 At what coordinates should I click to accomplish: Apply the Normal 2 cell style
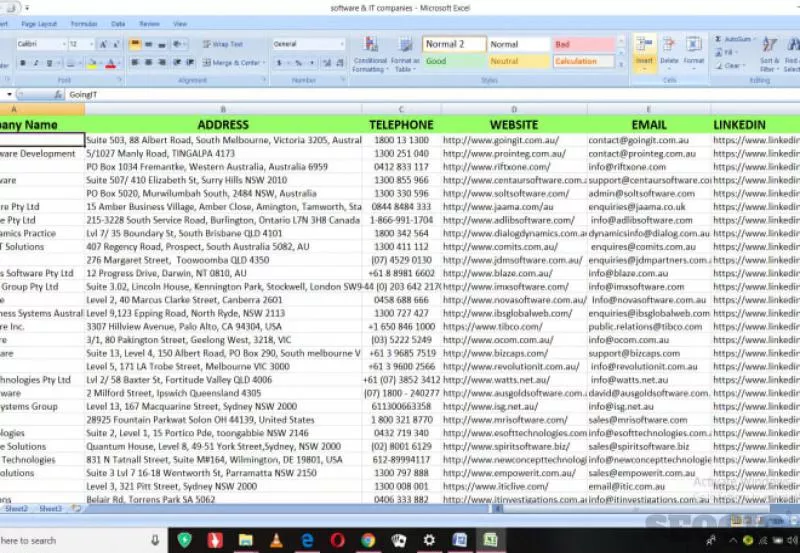tap(454, 44)
